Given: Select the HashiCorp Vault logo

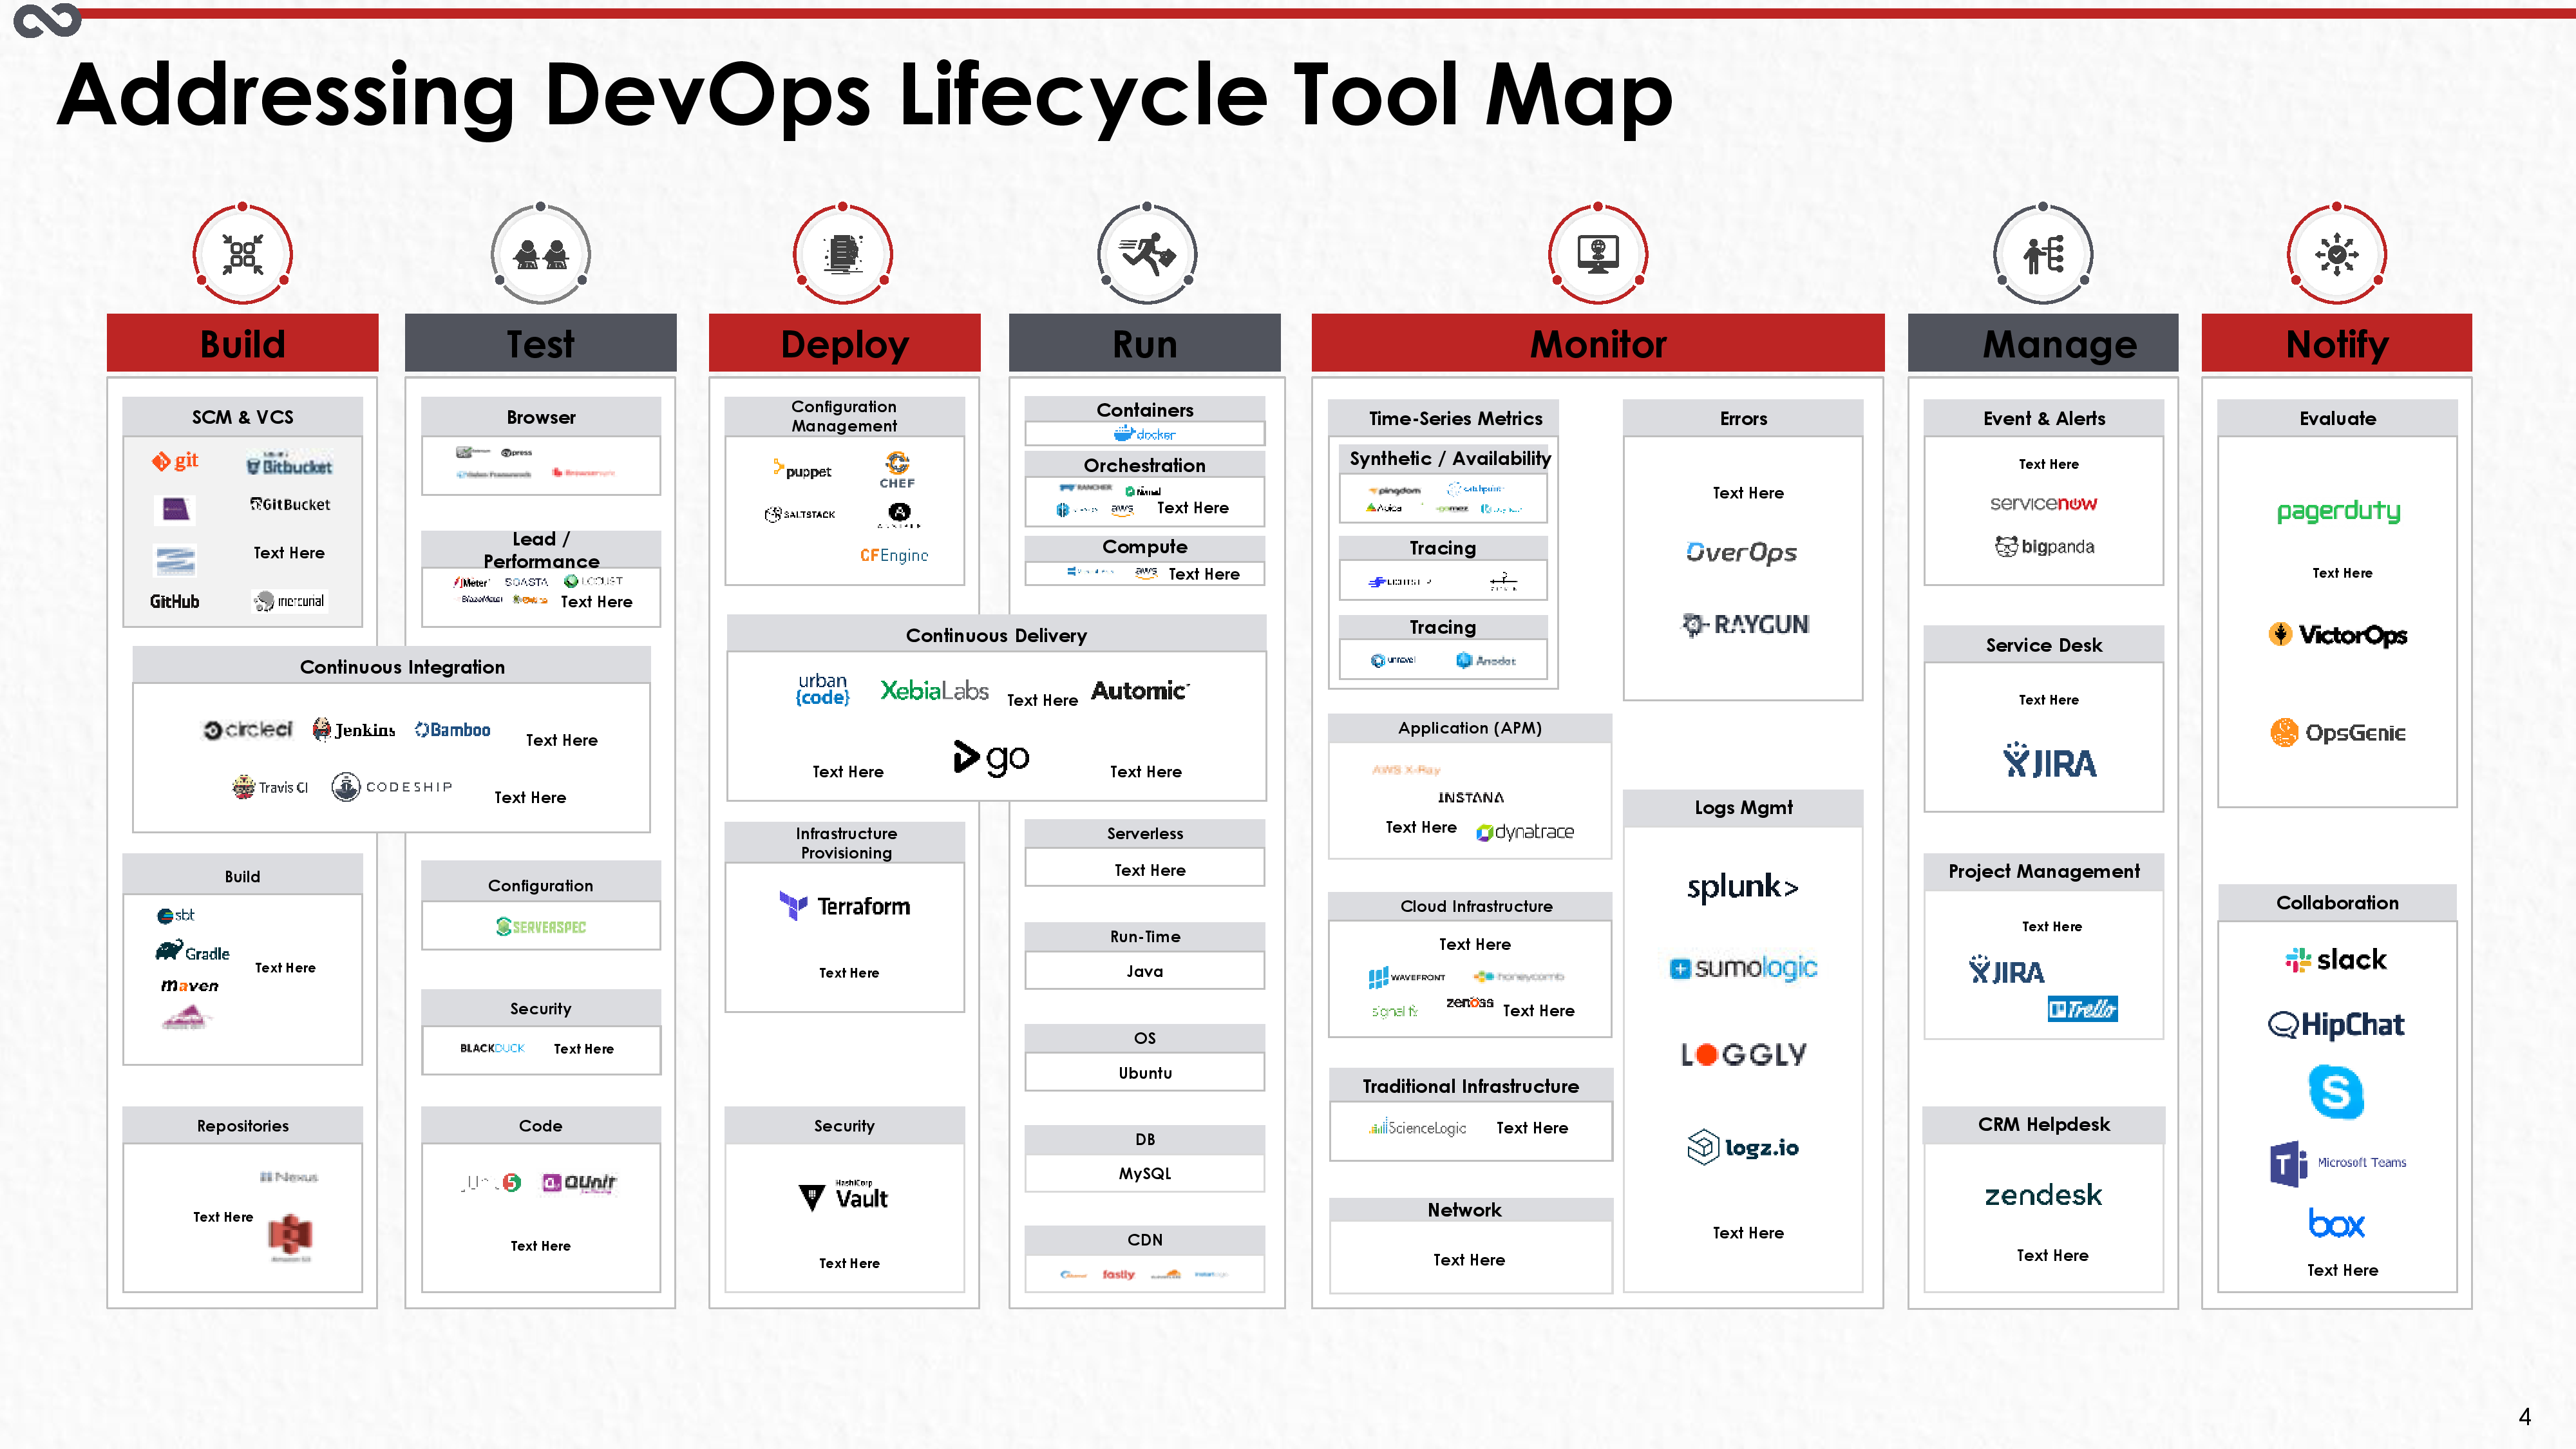Looking at the screenshot, I should pyautogui.click(x=844, y=1197).
